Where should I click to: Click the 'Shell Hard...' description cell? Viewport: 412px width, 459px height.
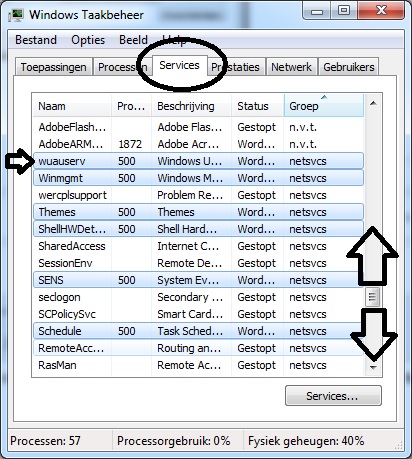pyautogui.click(x=187, y=229)
